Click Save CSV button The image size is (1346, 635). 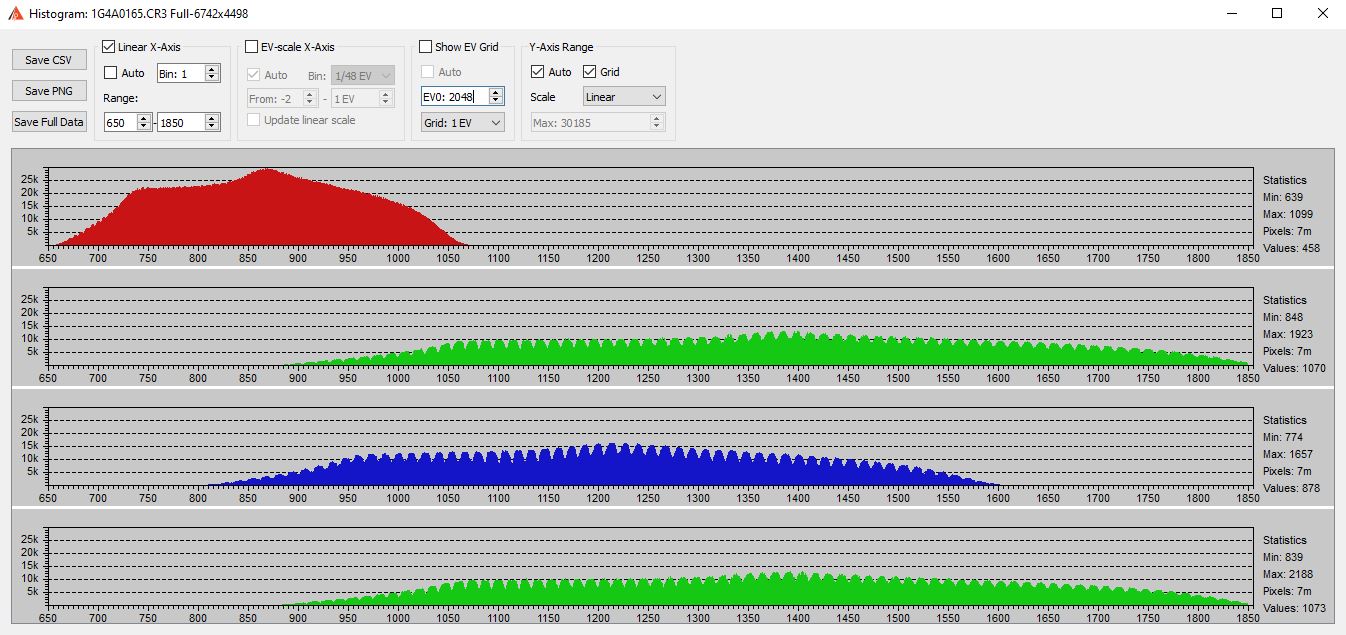coord(49,60)
